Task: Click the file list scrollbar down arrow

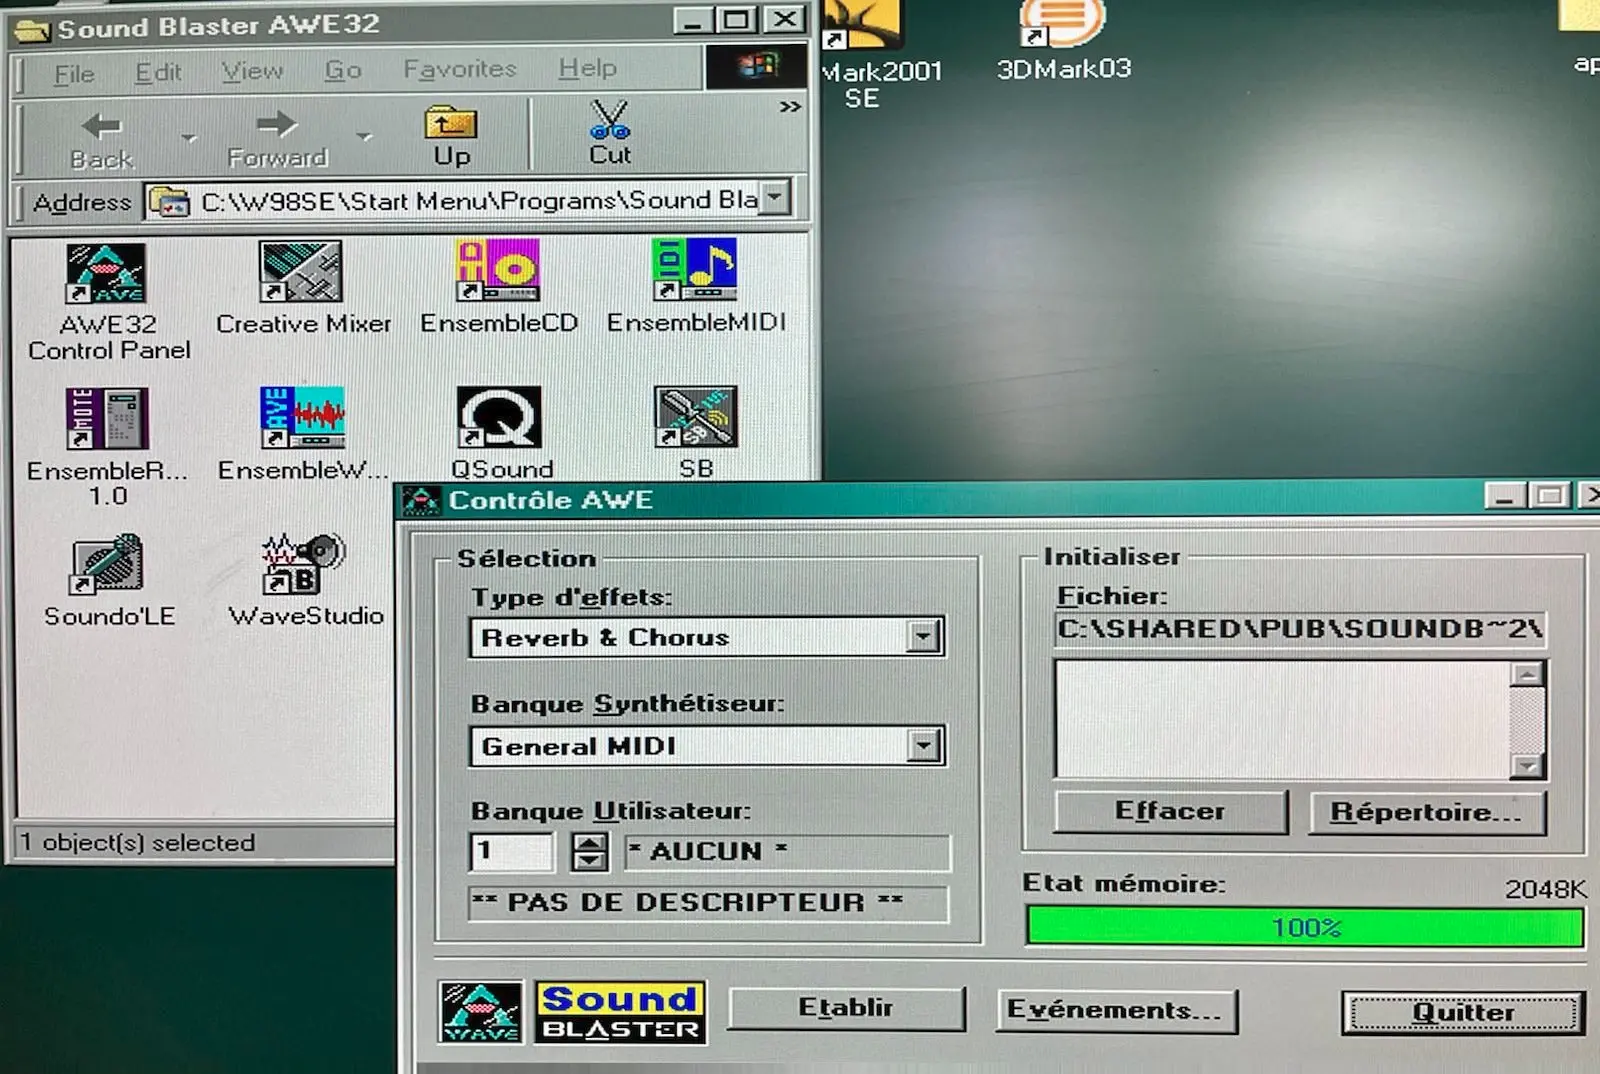Action: point(1527,766)
